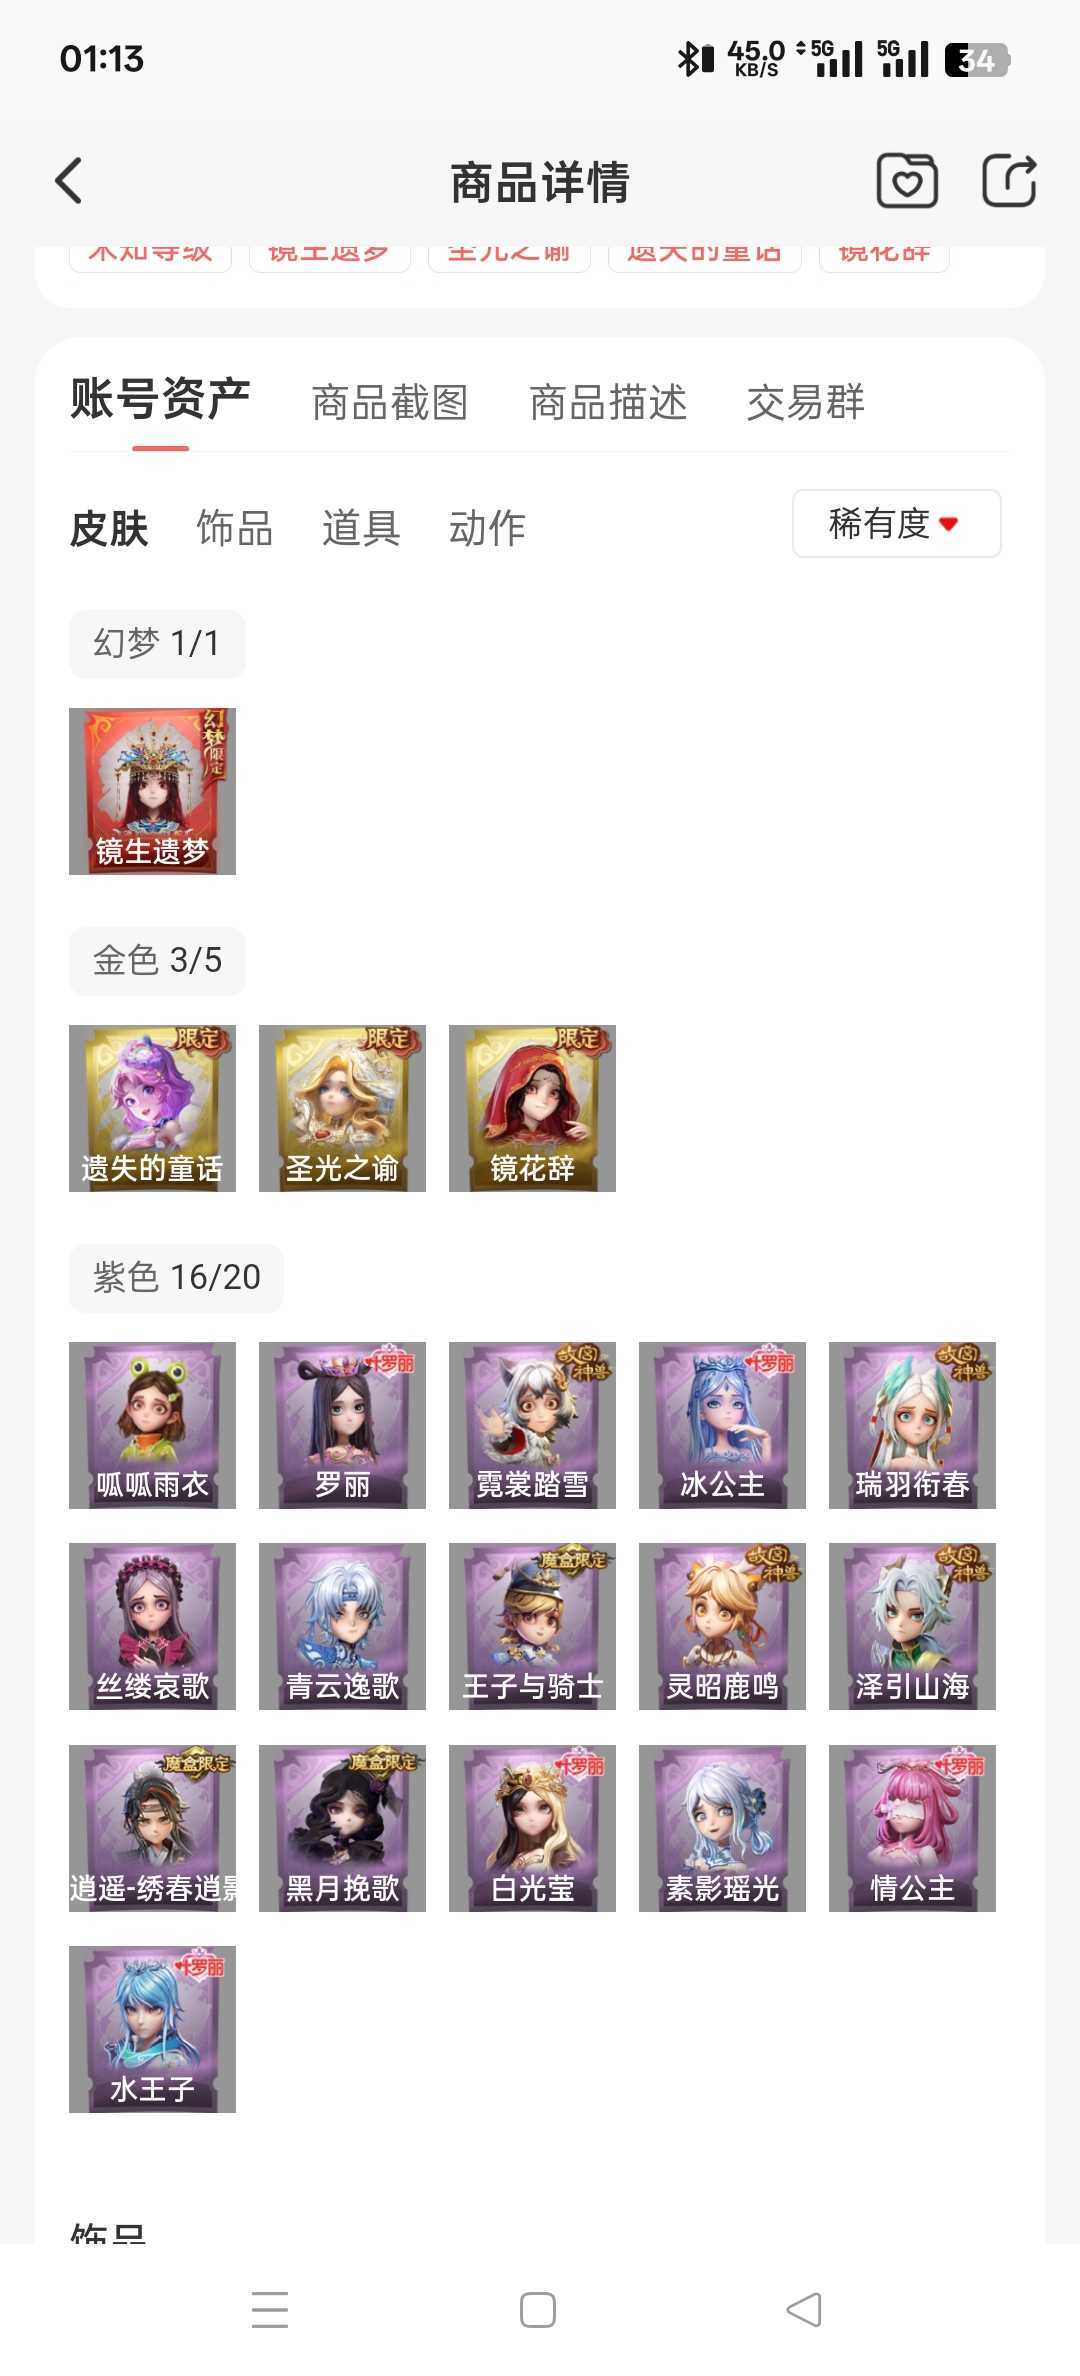The height and width of the screenshot is (2376, 1080).
Task: Switch to 商品截图 tab
Action: point(390,402)
